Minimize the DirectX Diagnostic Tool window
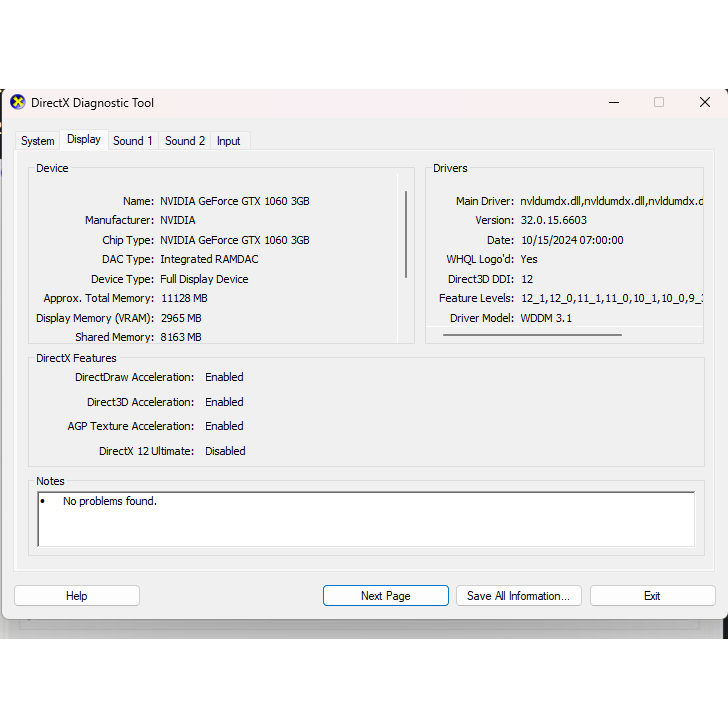728x728 pixels. [614, 102]
